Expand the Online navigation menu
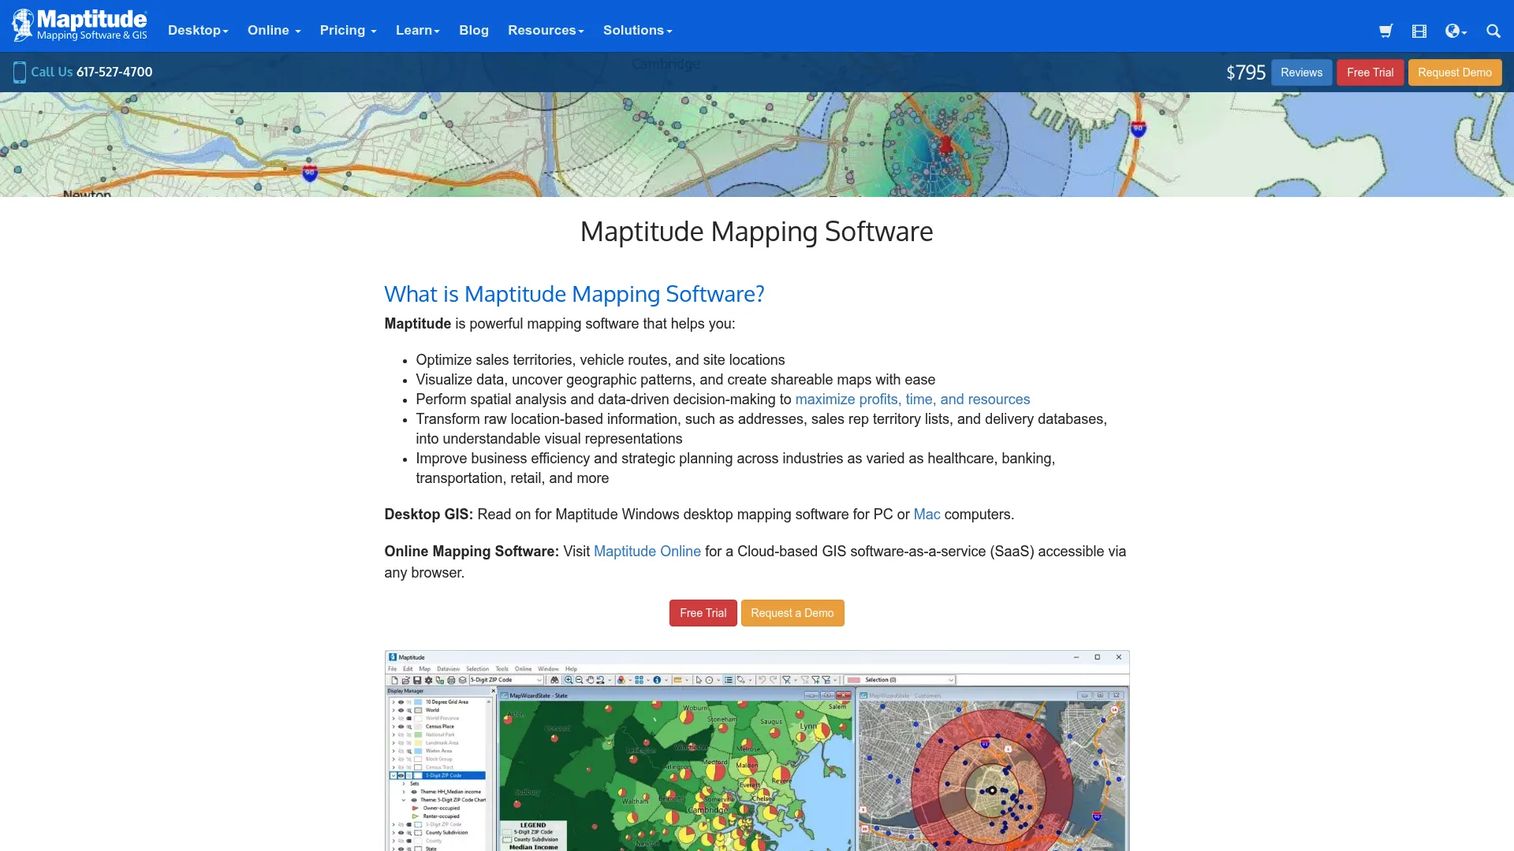 pyautogui.click(x=274, y=30)
